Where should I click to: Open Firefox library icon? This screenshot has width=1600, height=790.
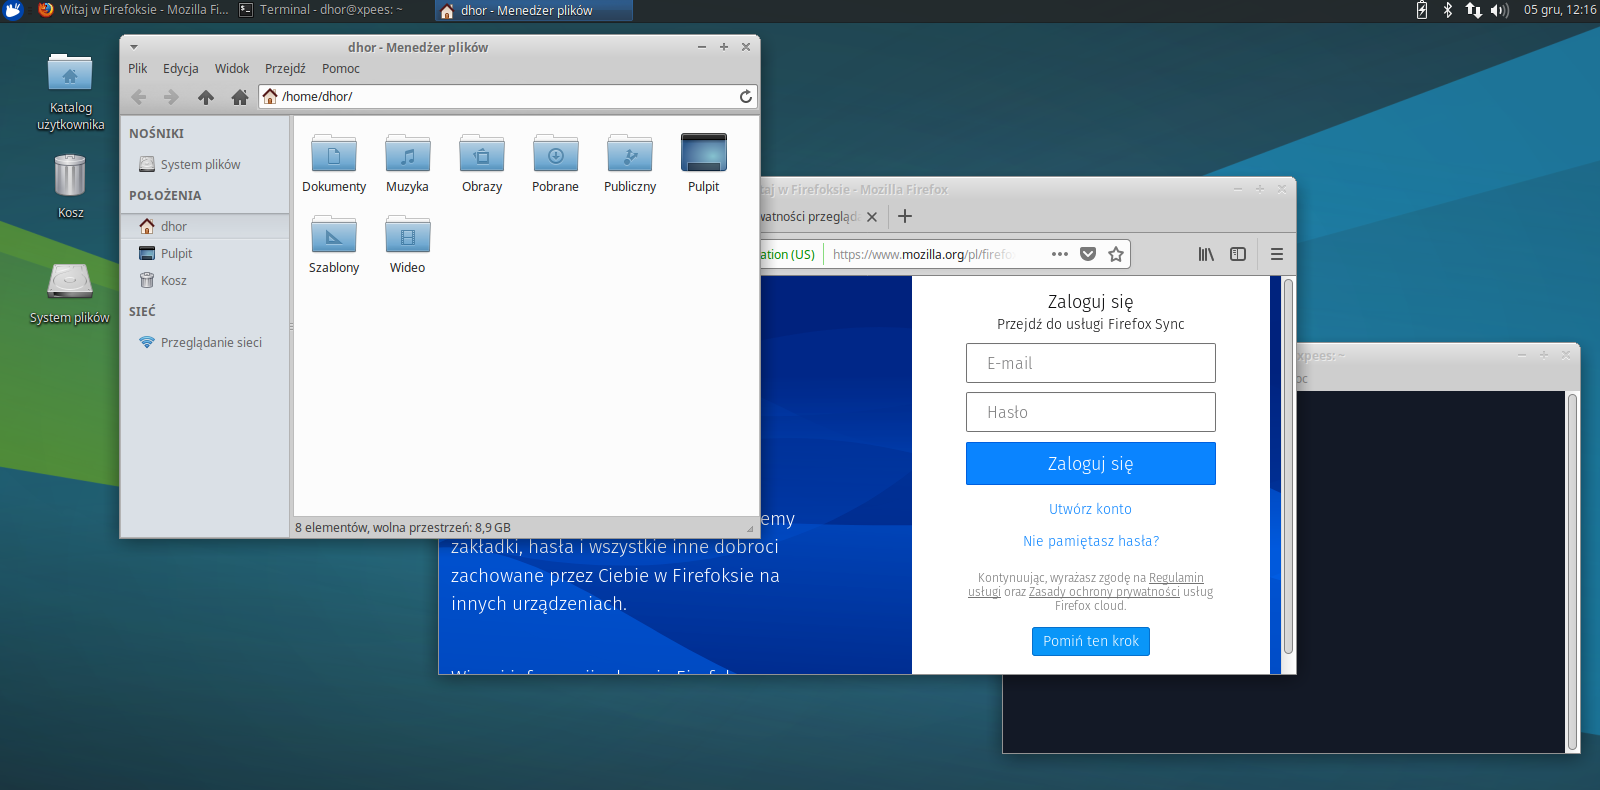coord(1206,254)
